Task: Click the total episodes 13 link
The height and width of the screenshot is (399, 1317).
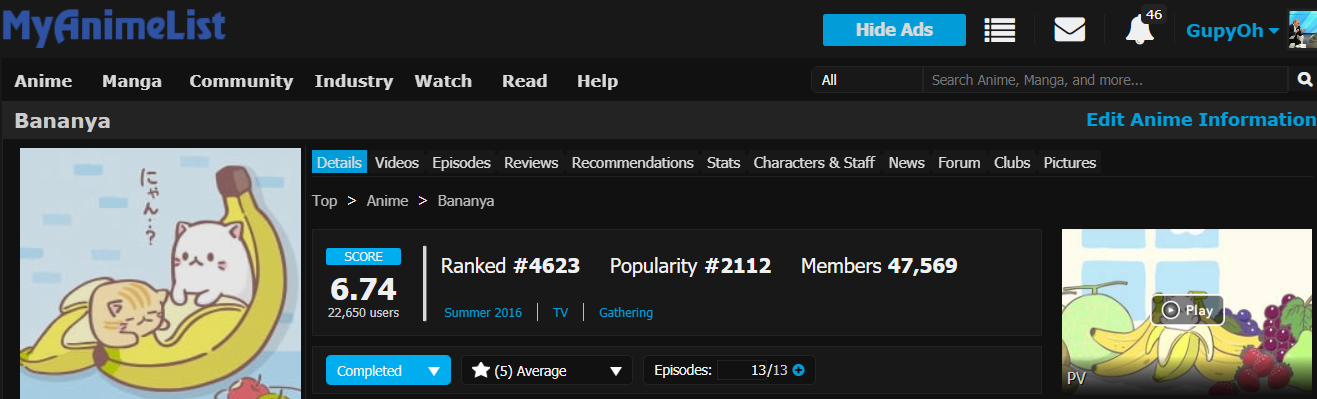Action: 779,371
